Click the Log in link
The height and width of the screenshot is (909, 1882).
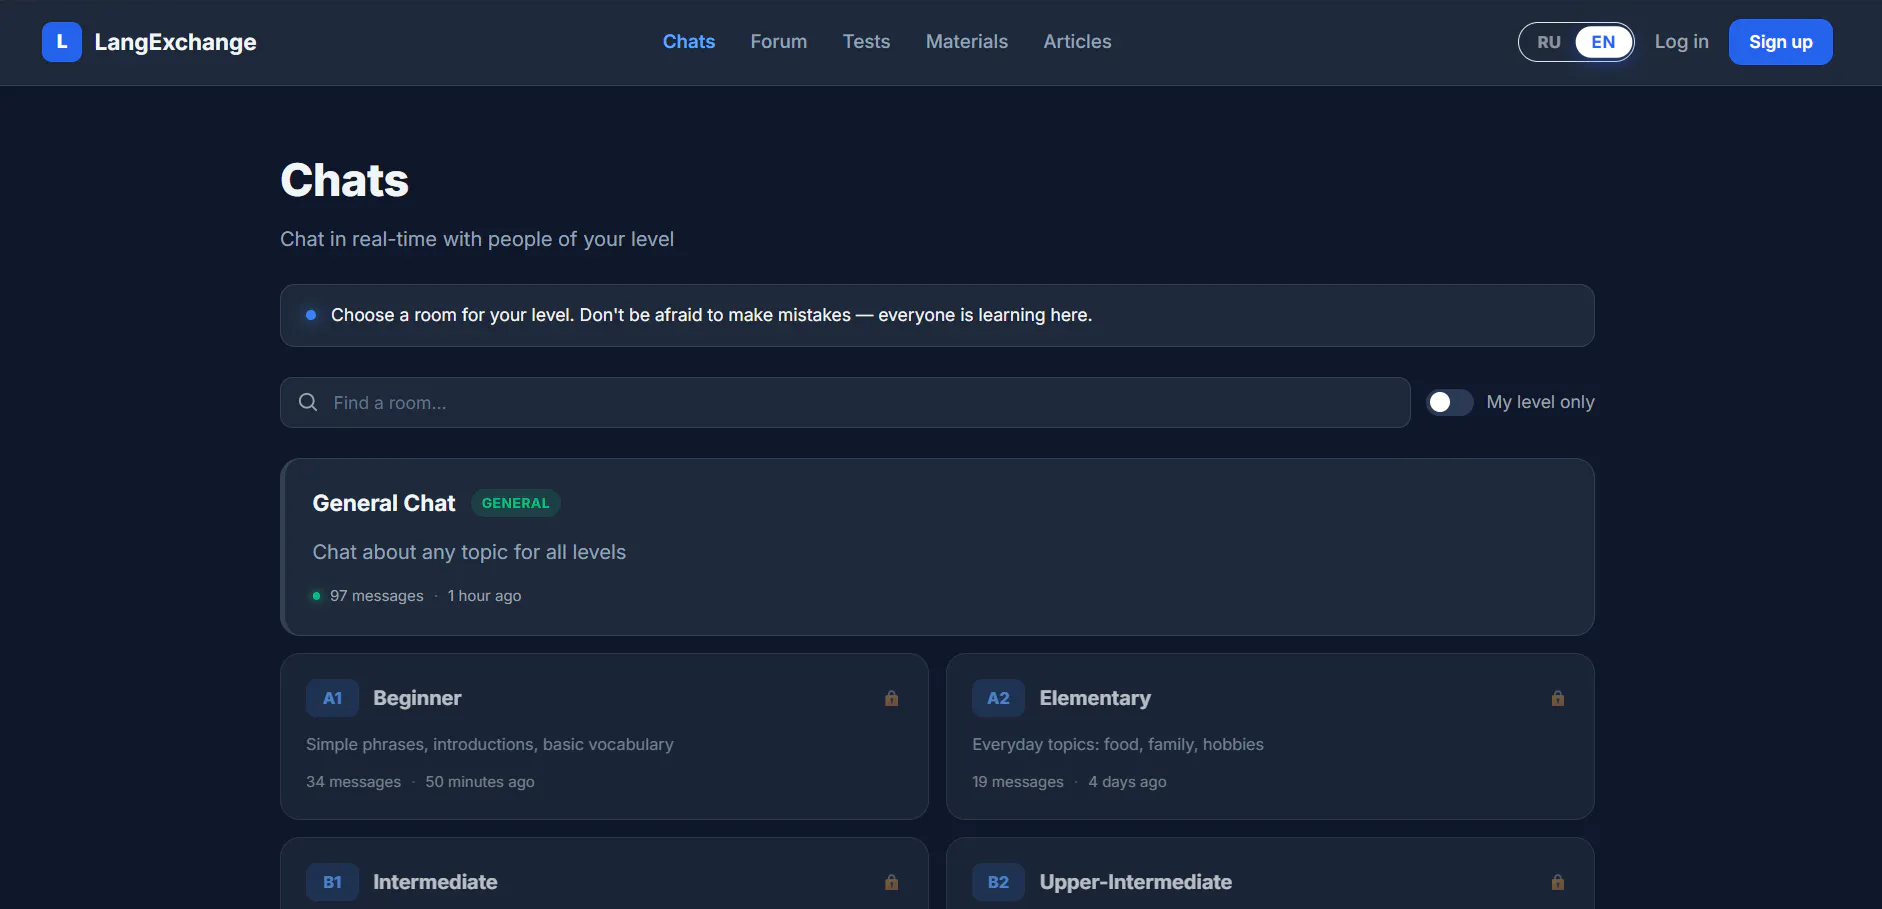click(1682, 42)
